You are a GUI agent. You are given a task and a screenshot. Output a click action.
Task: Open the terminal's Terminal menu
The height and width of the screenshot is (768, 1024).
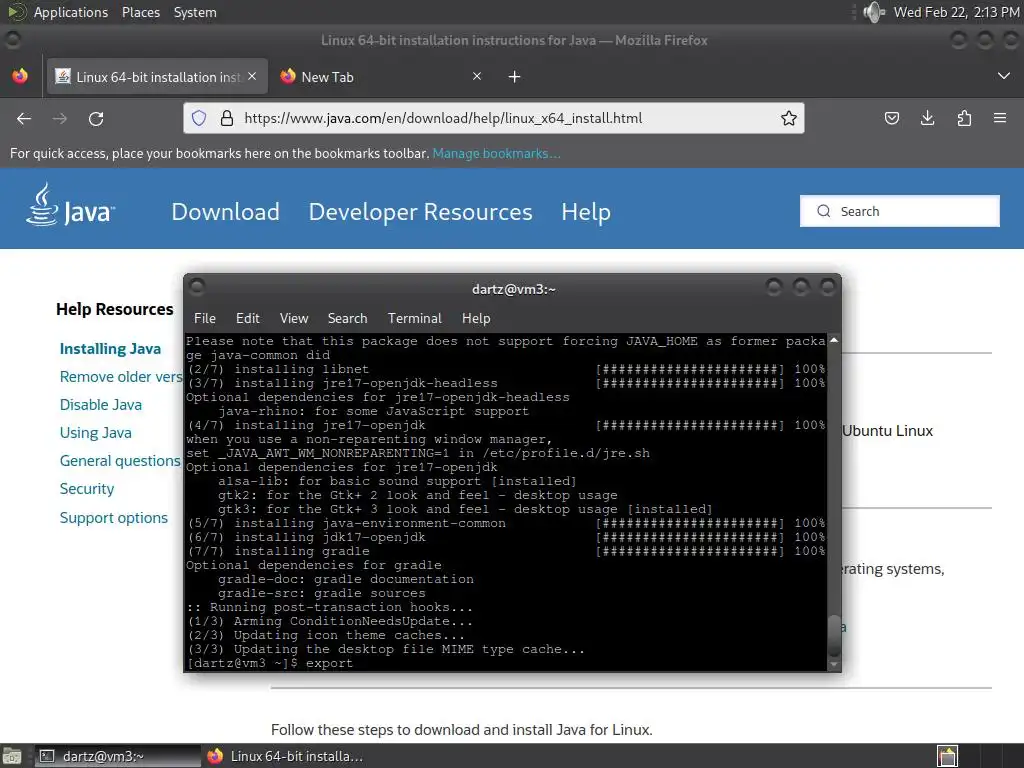[x=415, y=318]
